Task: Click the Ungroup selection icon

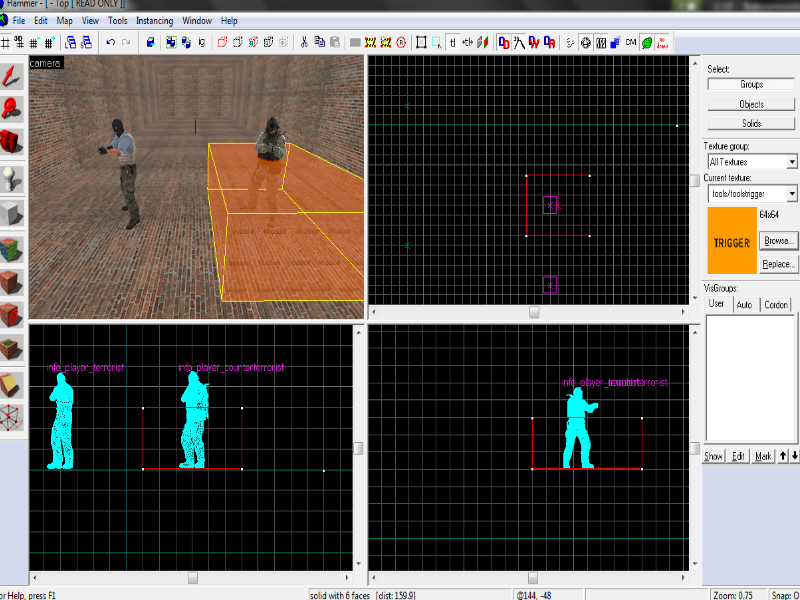Action: pos(186,42)
